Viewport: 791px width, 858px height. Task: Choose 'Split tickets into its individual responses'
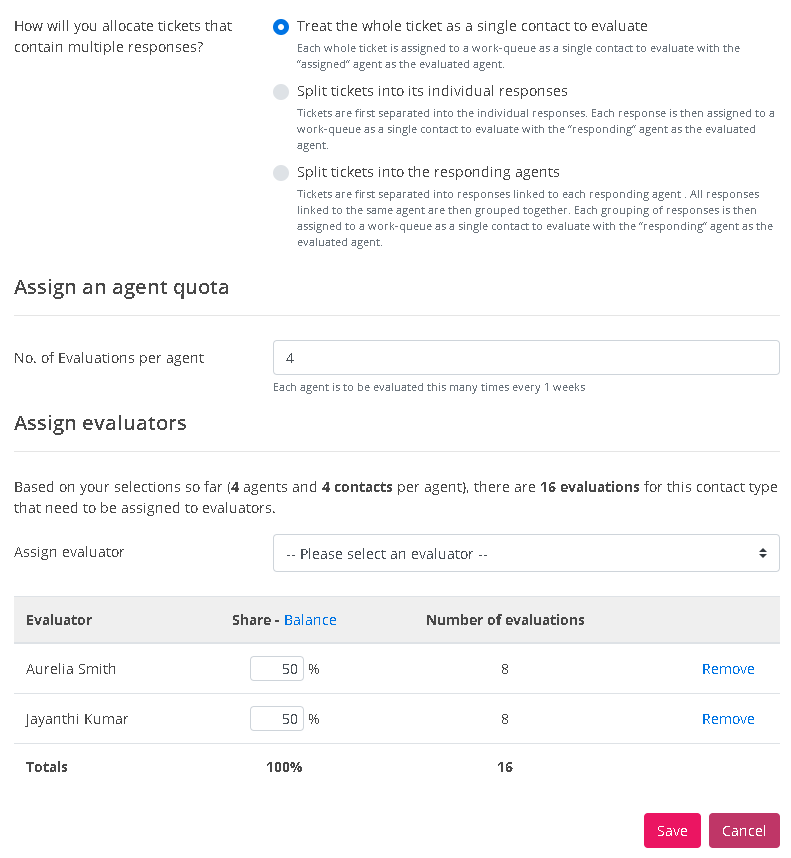tap(281, 92)
